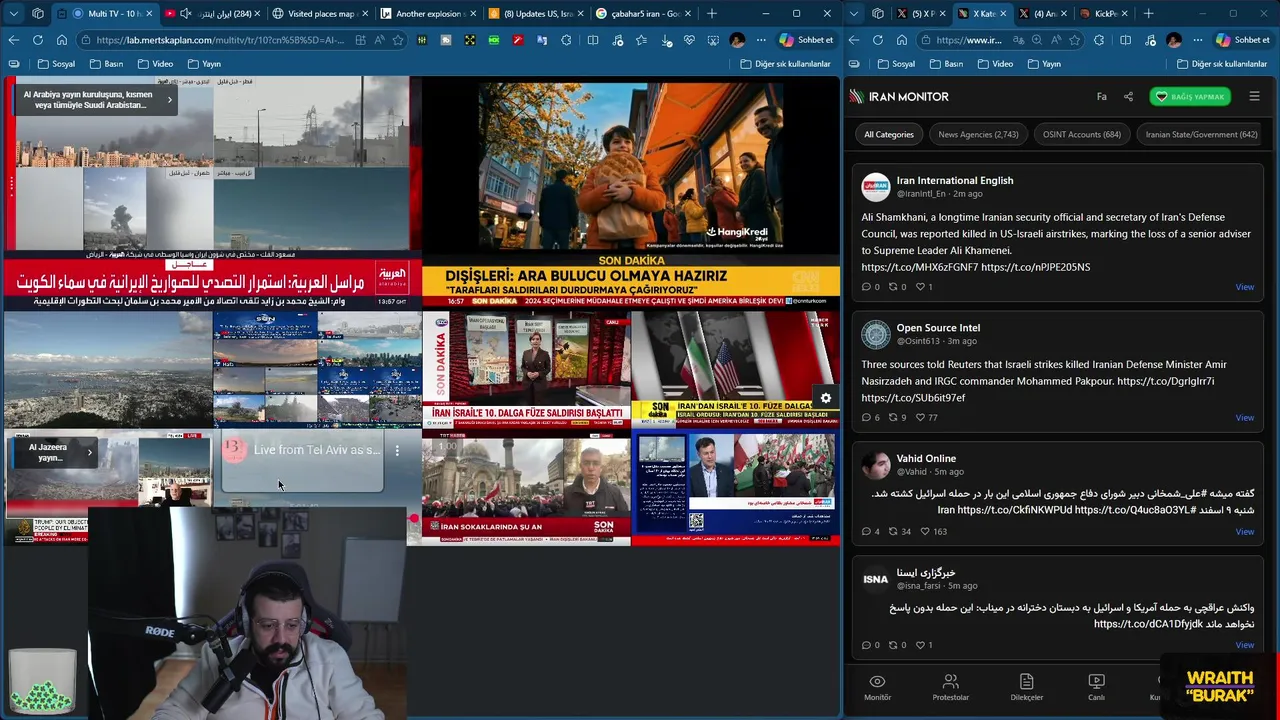Viewport: 1280px width, 720px height.
Task: Expand Diğer sık kullanılanlar folder in left window
Action: pos(785,64)
